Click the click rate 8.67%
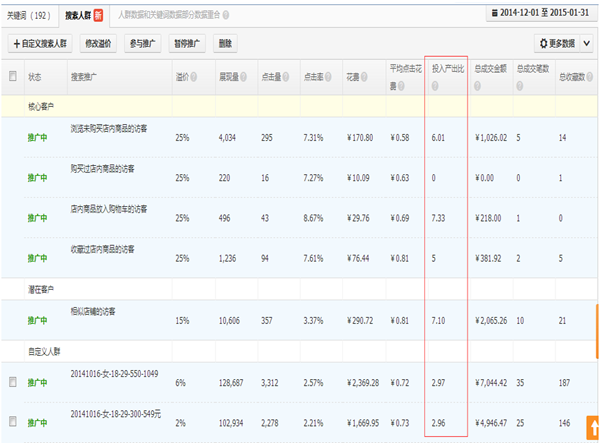 coord(313,218)
